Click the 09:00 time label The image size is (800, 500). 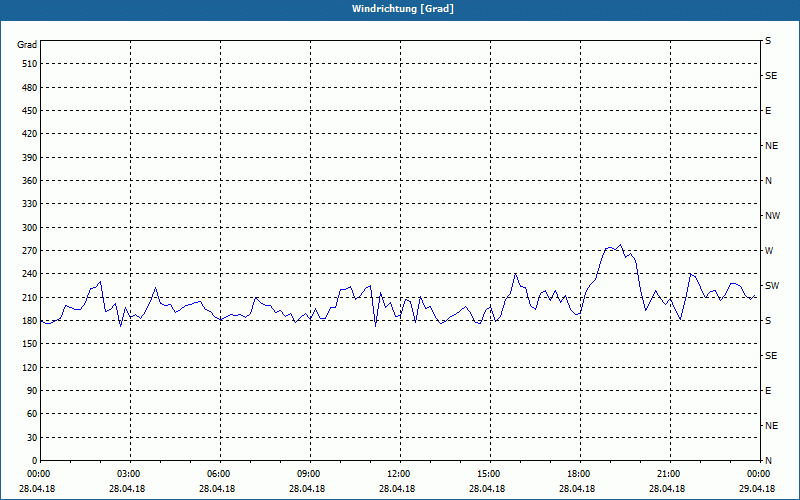[309, 474]
